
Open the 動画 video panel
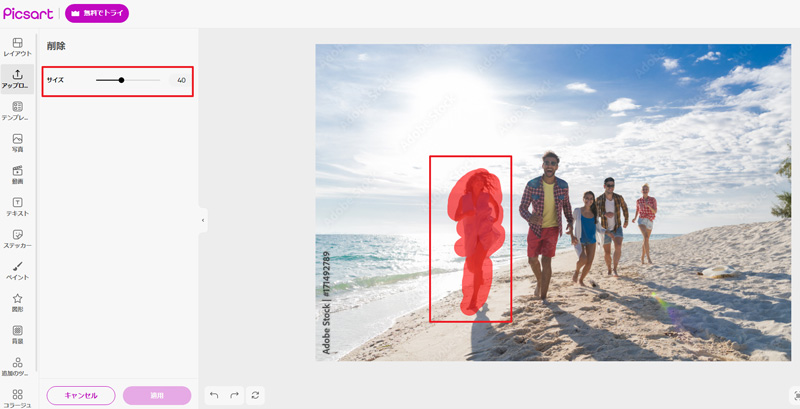[17, 175]
